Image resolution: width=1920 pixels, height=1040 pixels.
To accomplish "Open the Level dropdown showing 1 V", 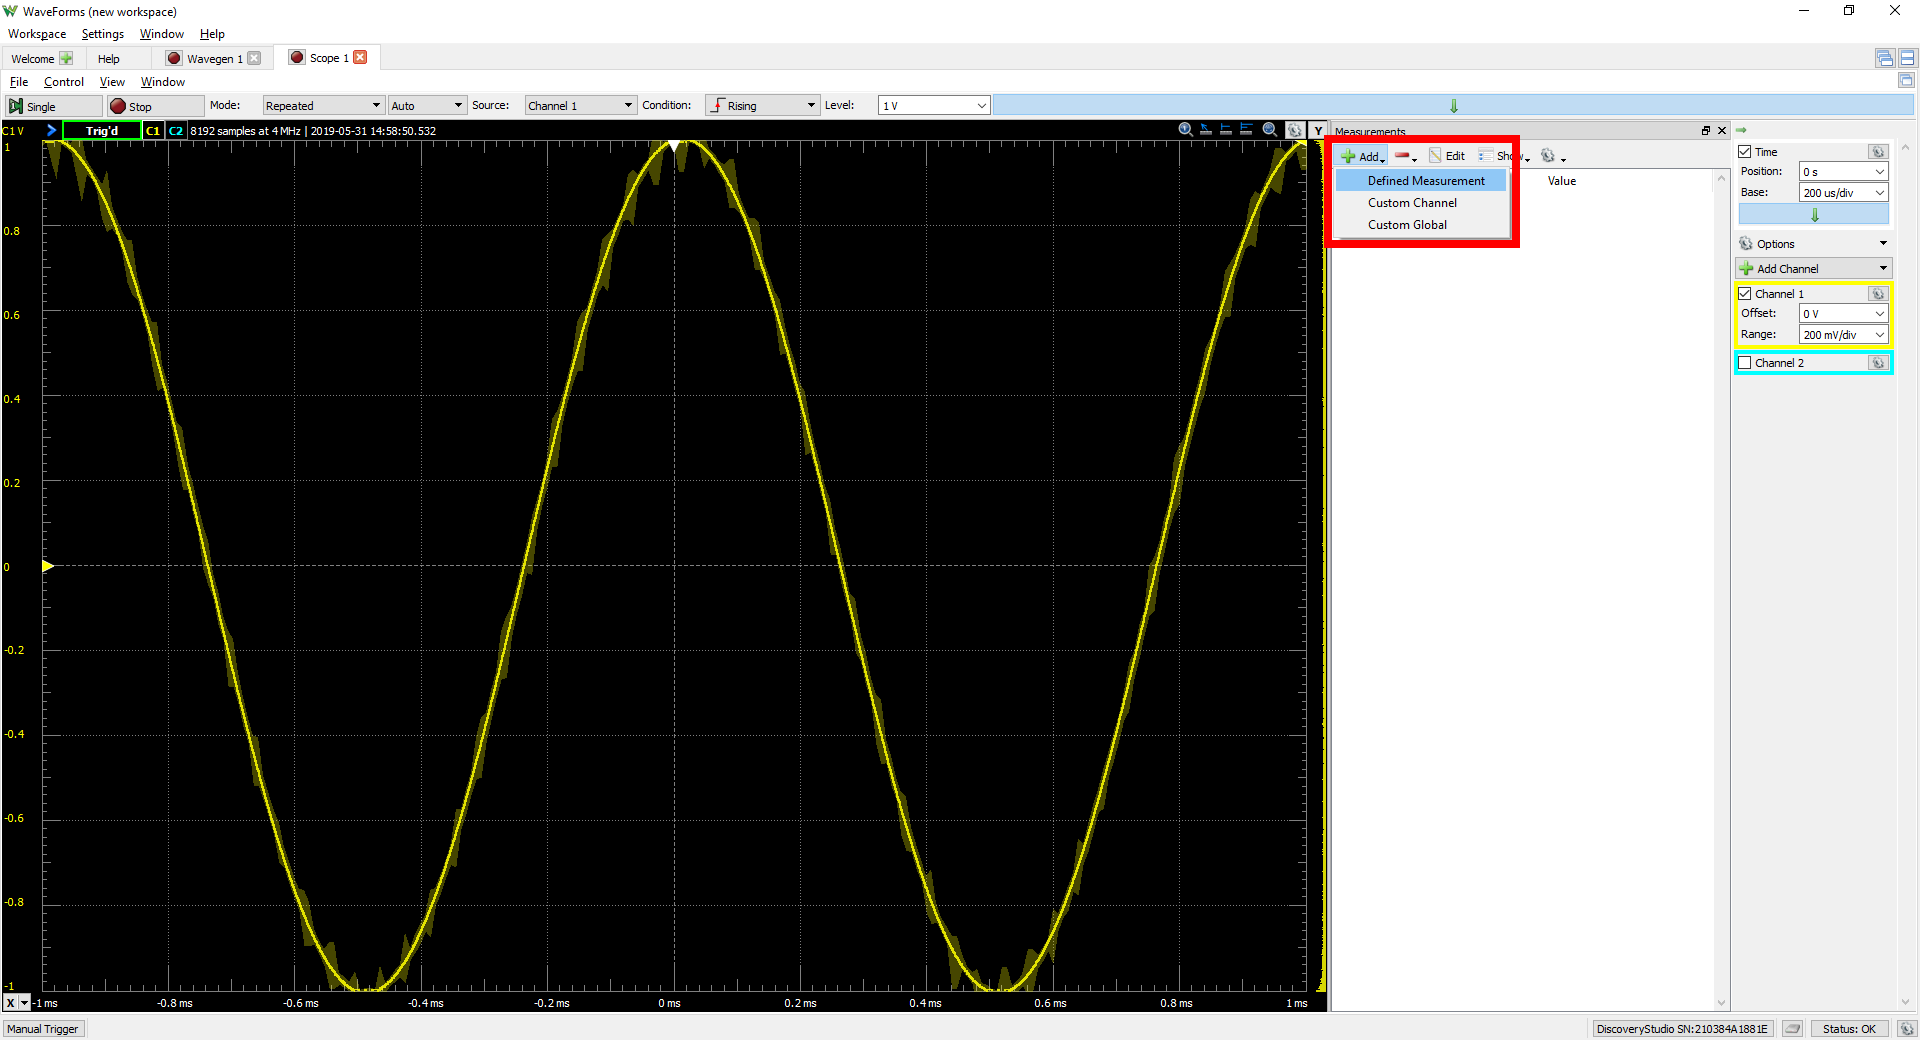I will (934, 106).
